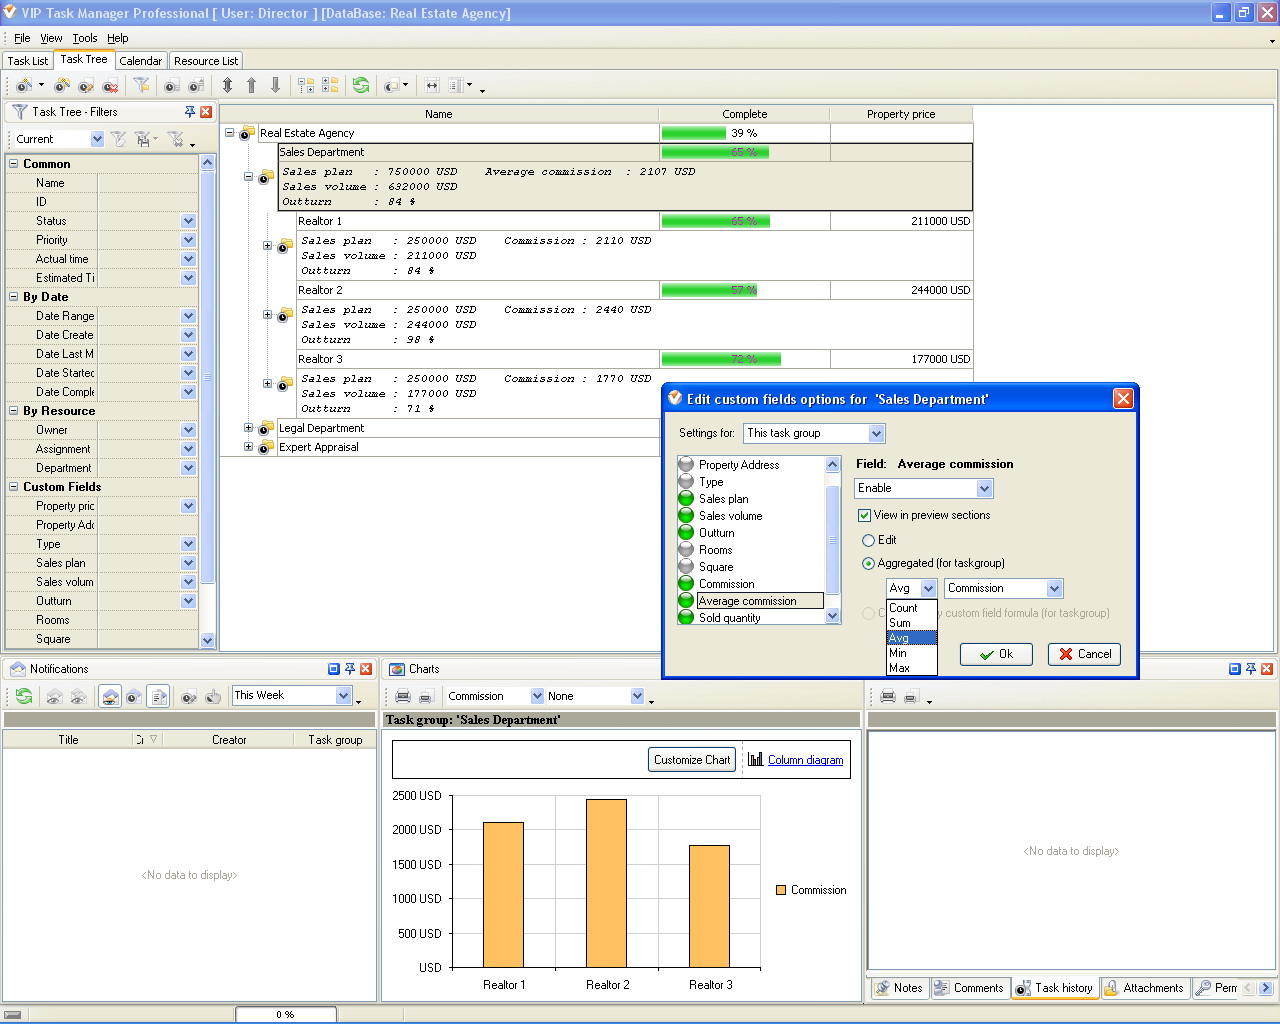Open the None dropdown in Charts toolbar
Image resolution: width=1280 pixels, height=1024 pixels.
coord(637,696)
